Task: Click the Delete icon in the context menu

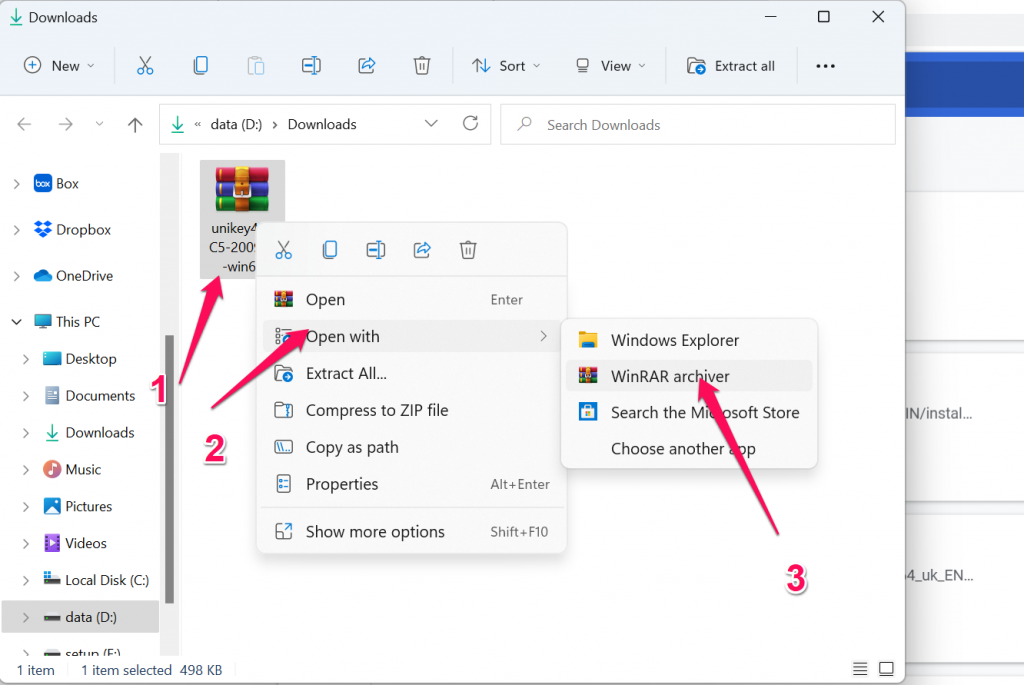Action: coord(468,250)
